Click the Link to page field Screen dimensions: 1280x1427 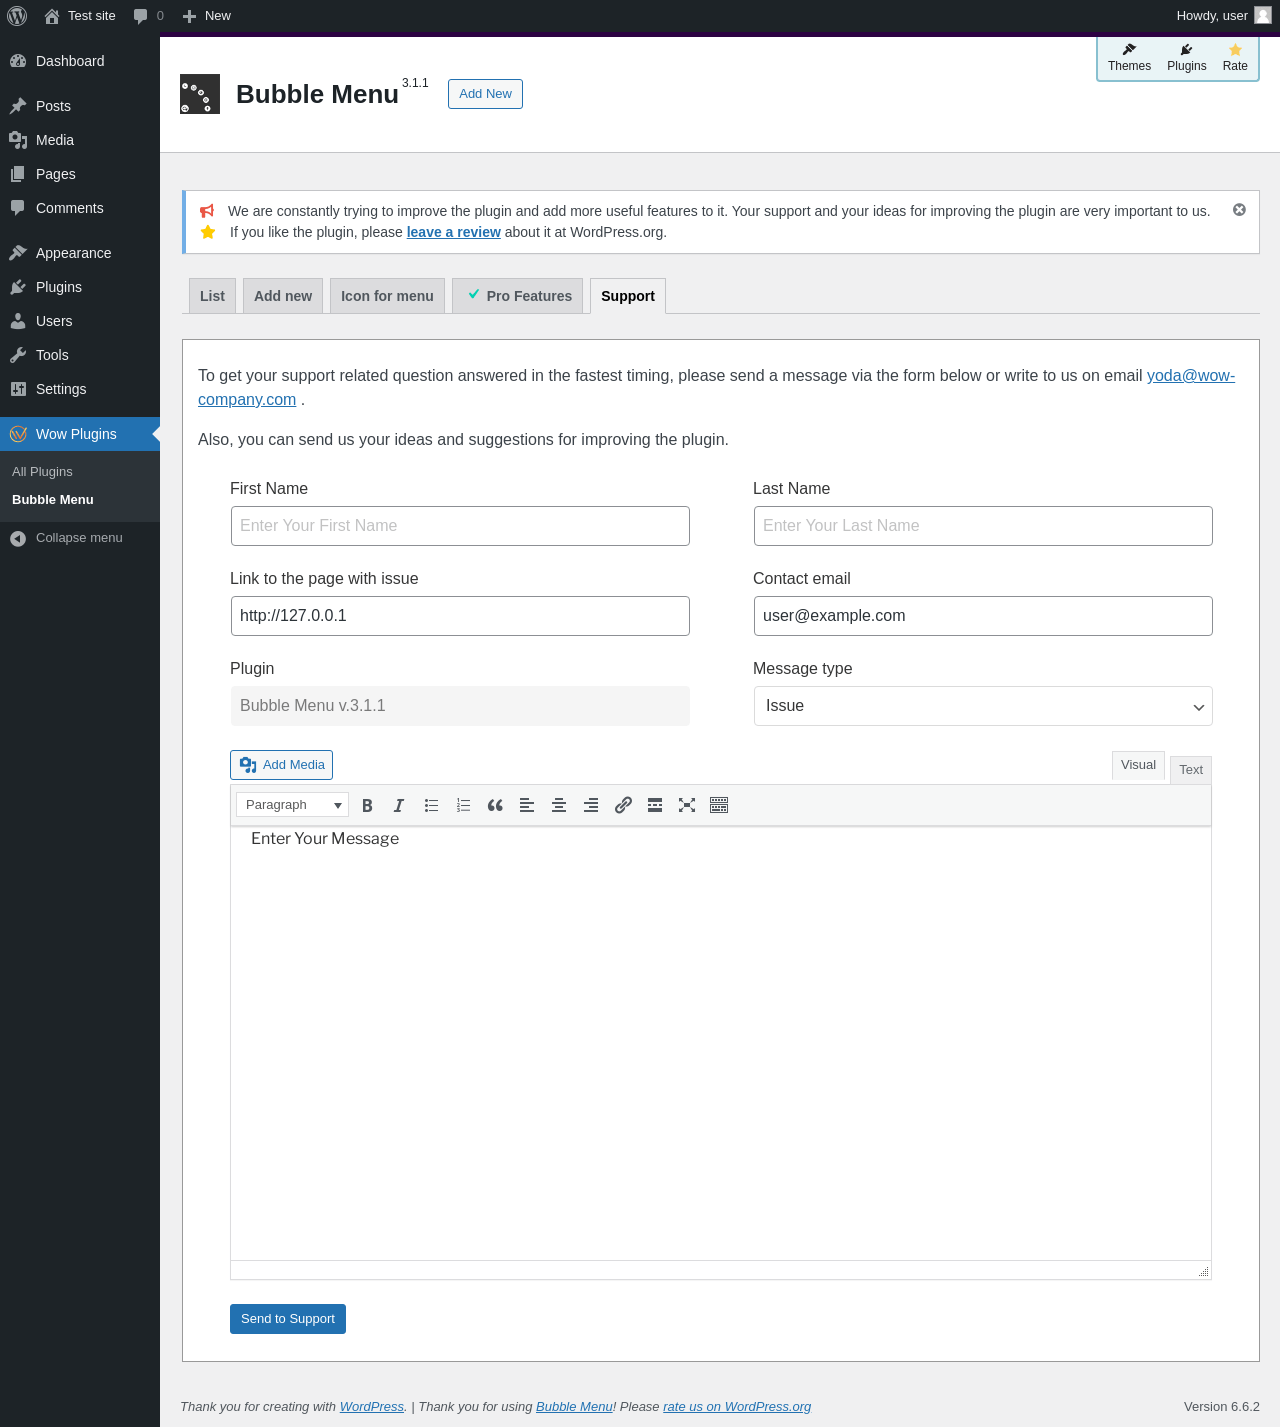coord(460,616)
